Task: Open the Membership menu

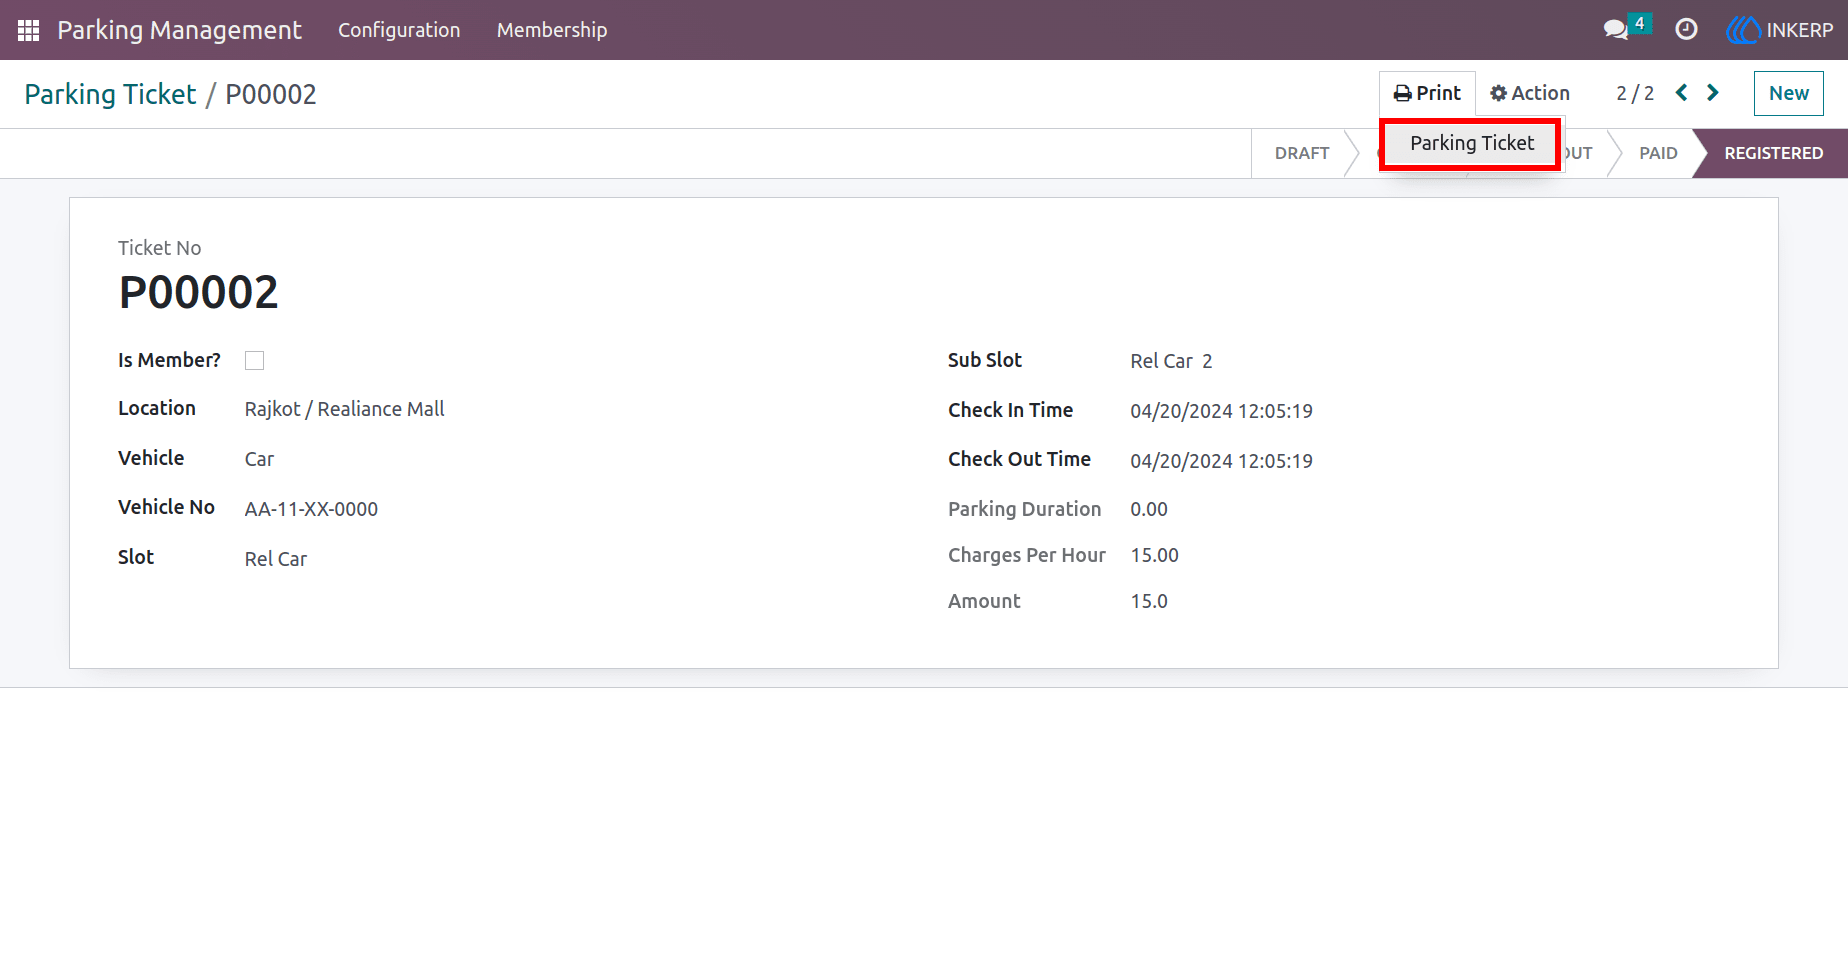Action: [552, 30]
